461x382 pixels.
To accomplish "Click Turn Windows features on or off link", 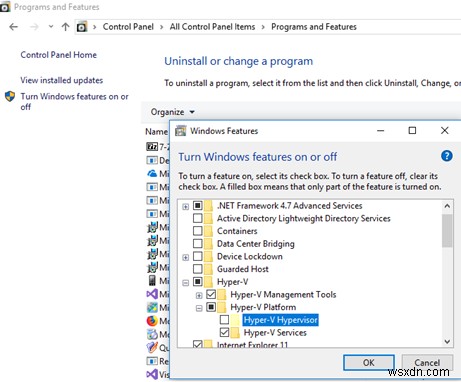I will [74, 101].
